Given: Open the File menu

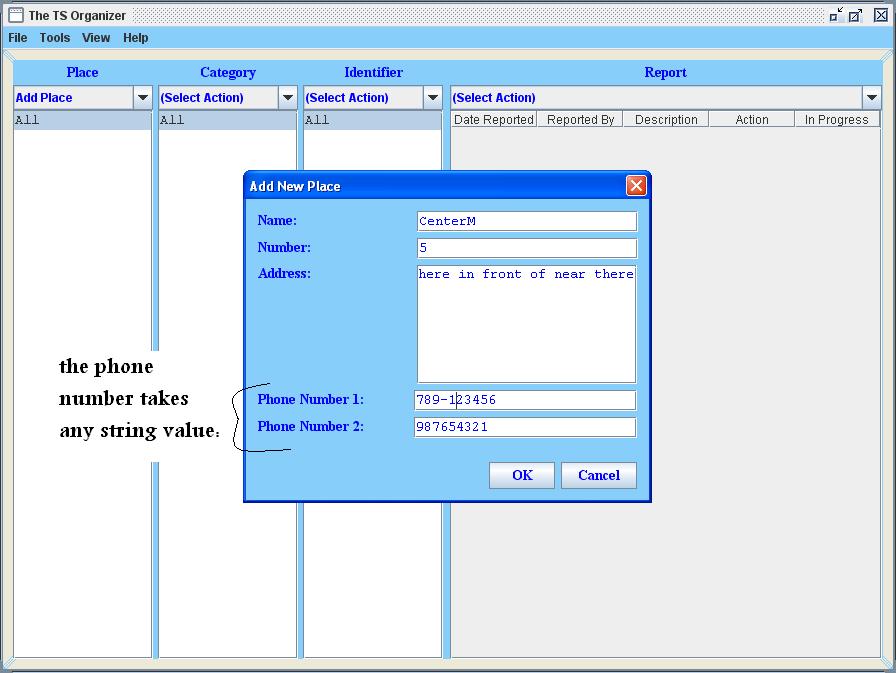Looking at the screenshot, I should 18,38.
